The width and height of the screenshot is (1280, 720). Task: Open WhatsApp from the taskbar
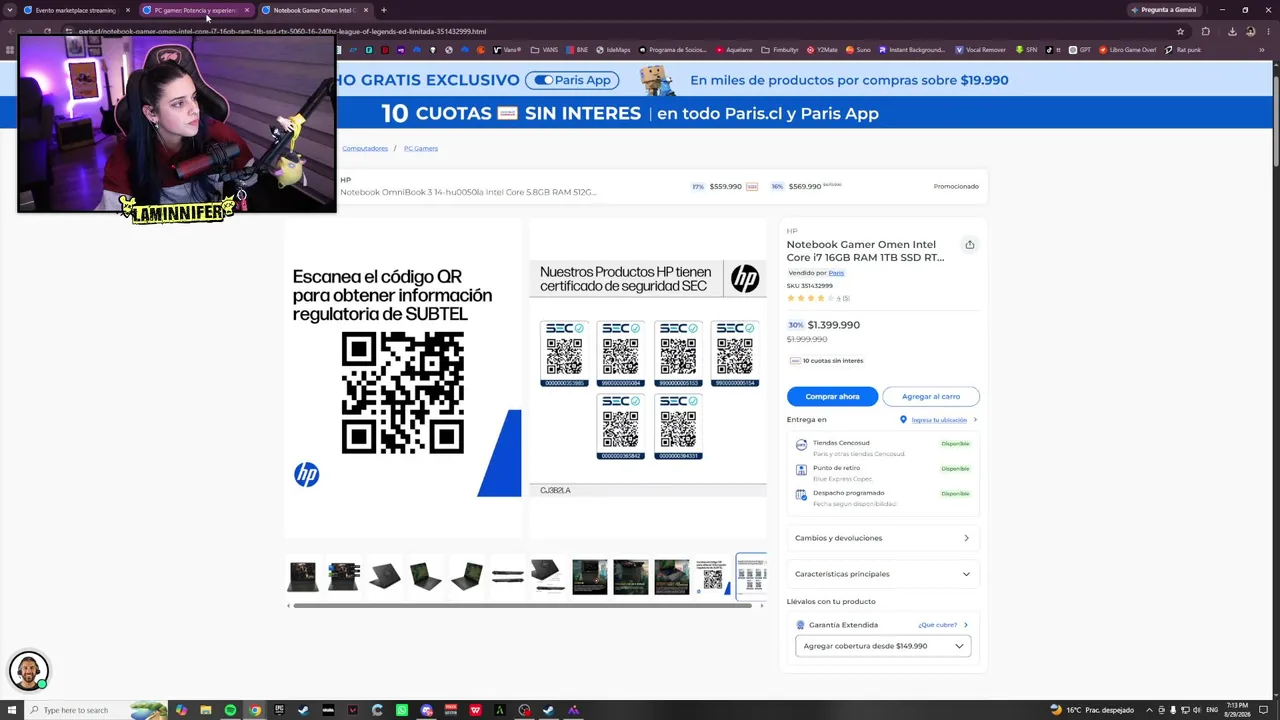click(402, 710)
